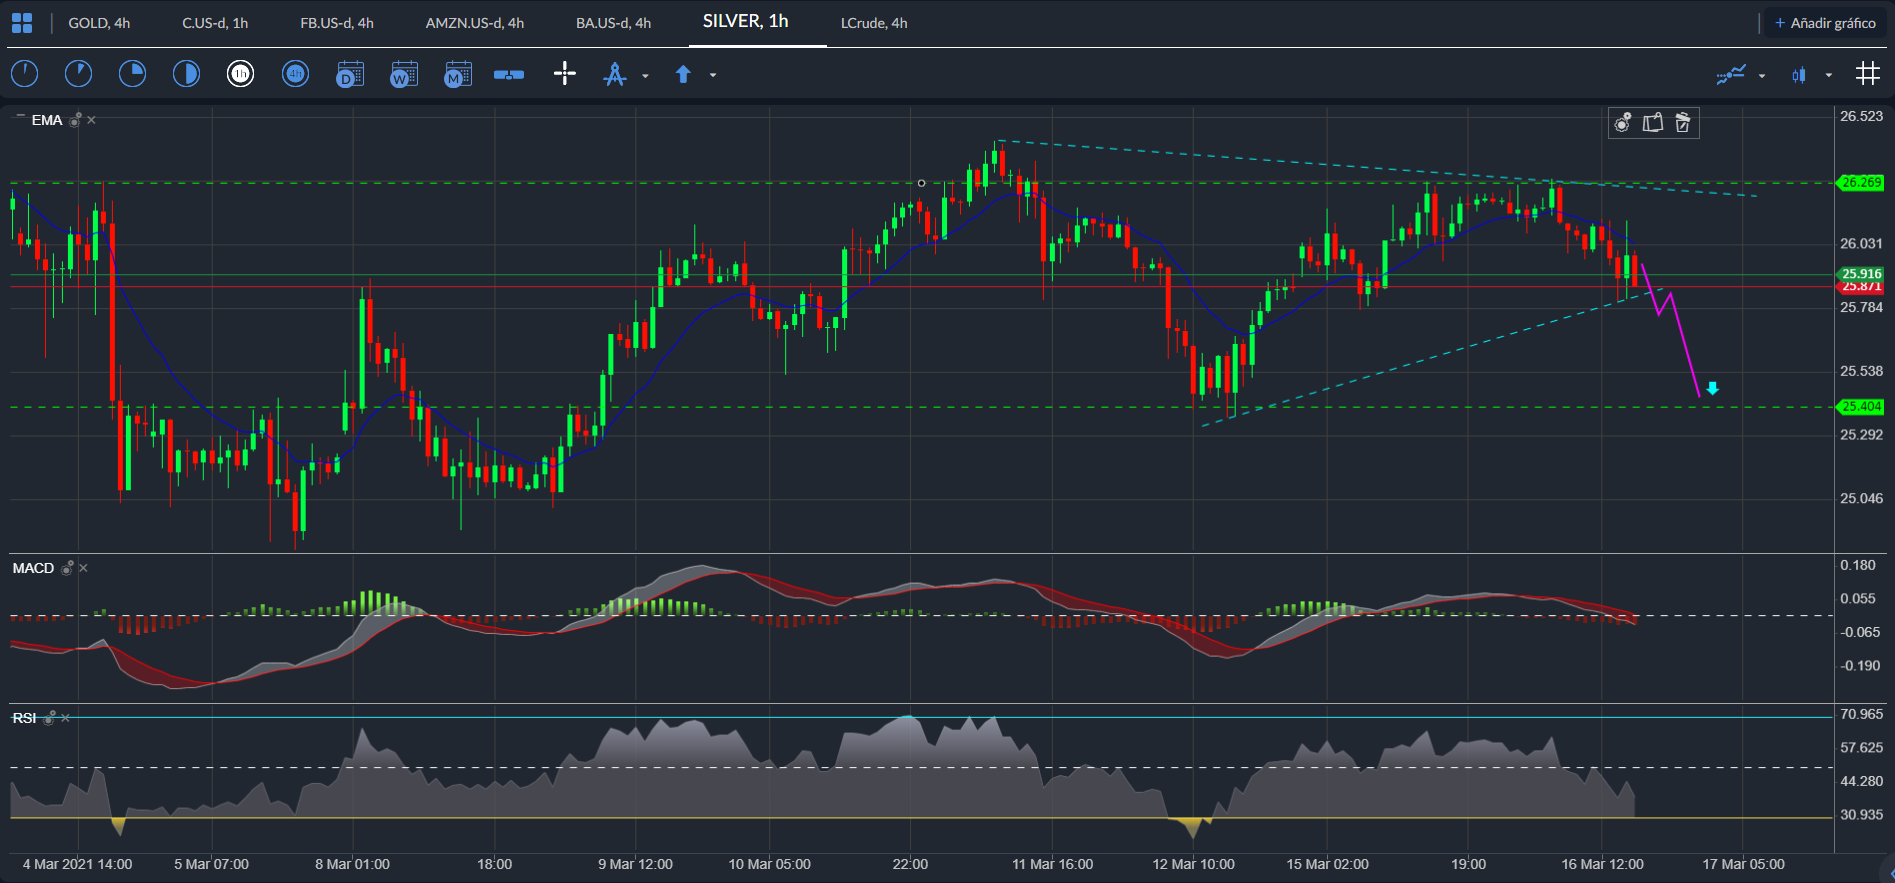Switch to the daily timeframe calendar icon
The width and height of the screenshot is (1895, 883).
pos(349,74)
